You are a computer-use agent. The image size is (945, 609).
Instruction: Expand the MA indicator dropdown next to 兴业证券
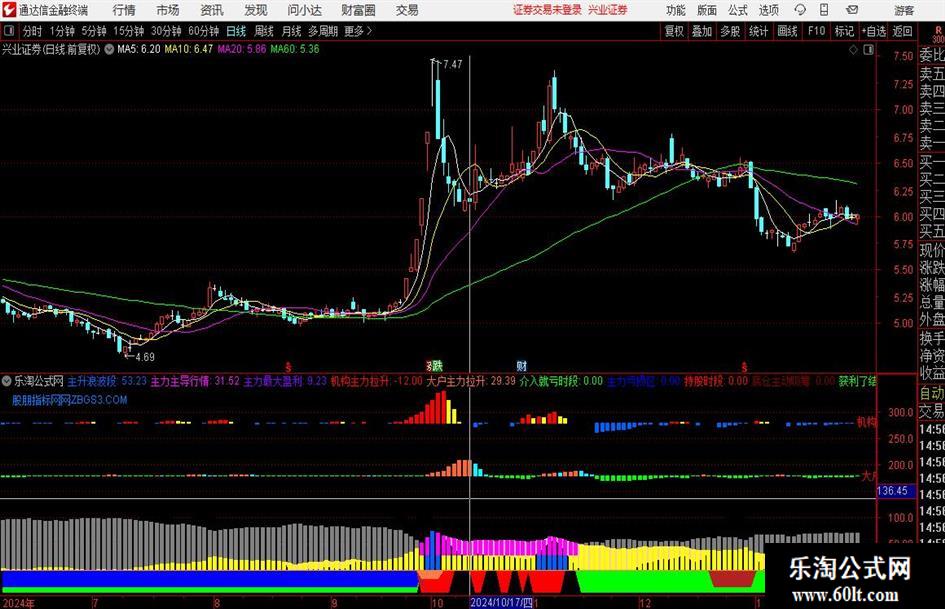tap(109, 49)
